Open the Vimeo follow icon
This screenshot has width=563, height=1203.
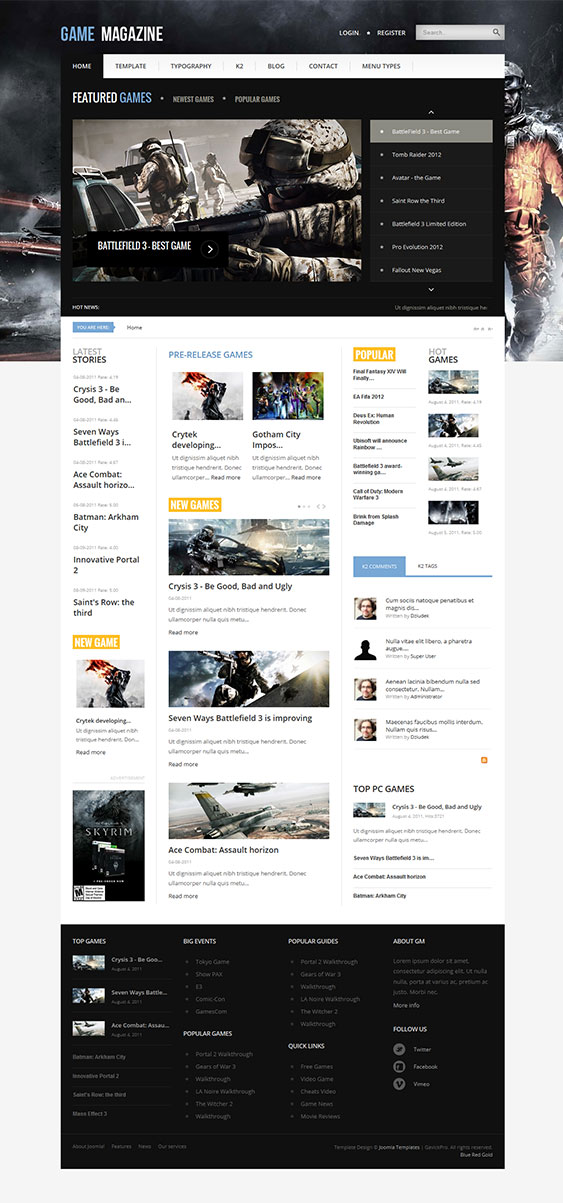[x=399, y=1084]
